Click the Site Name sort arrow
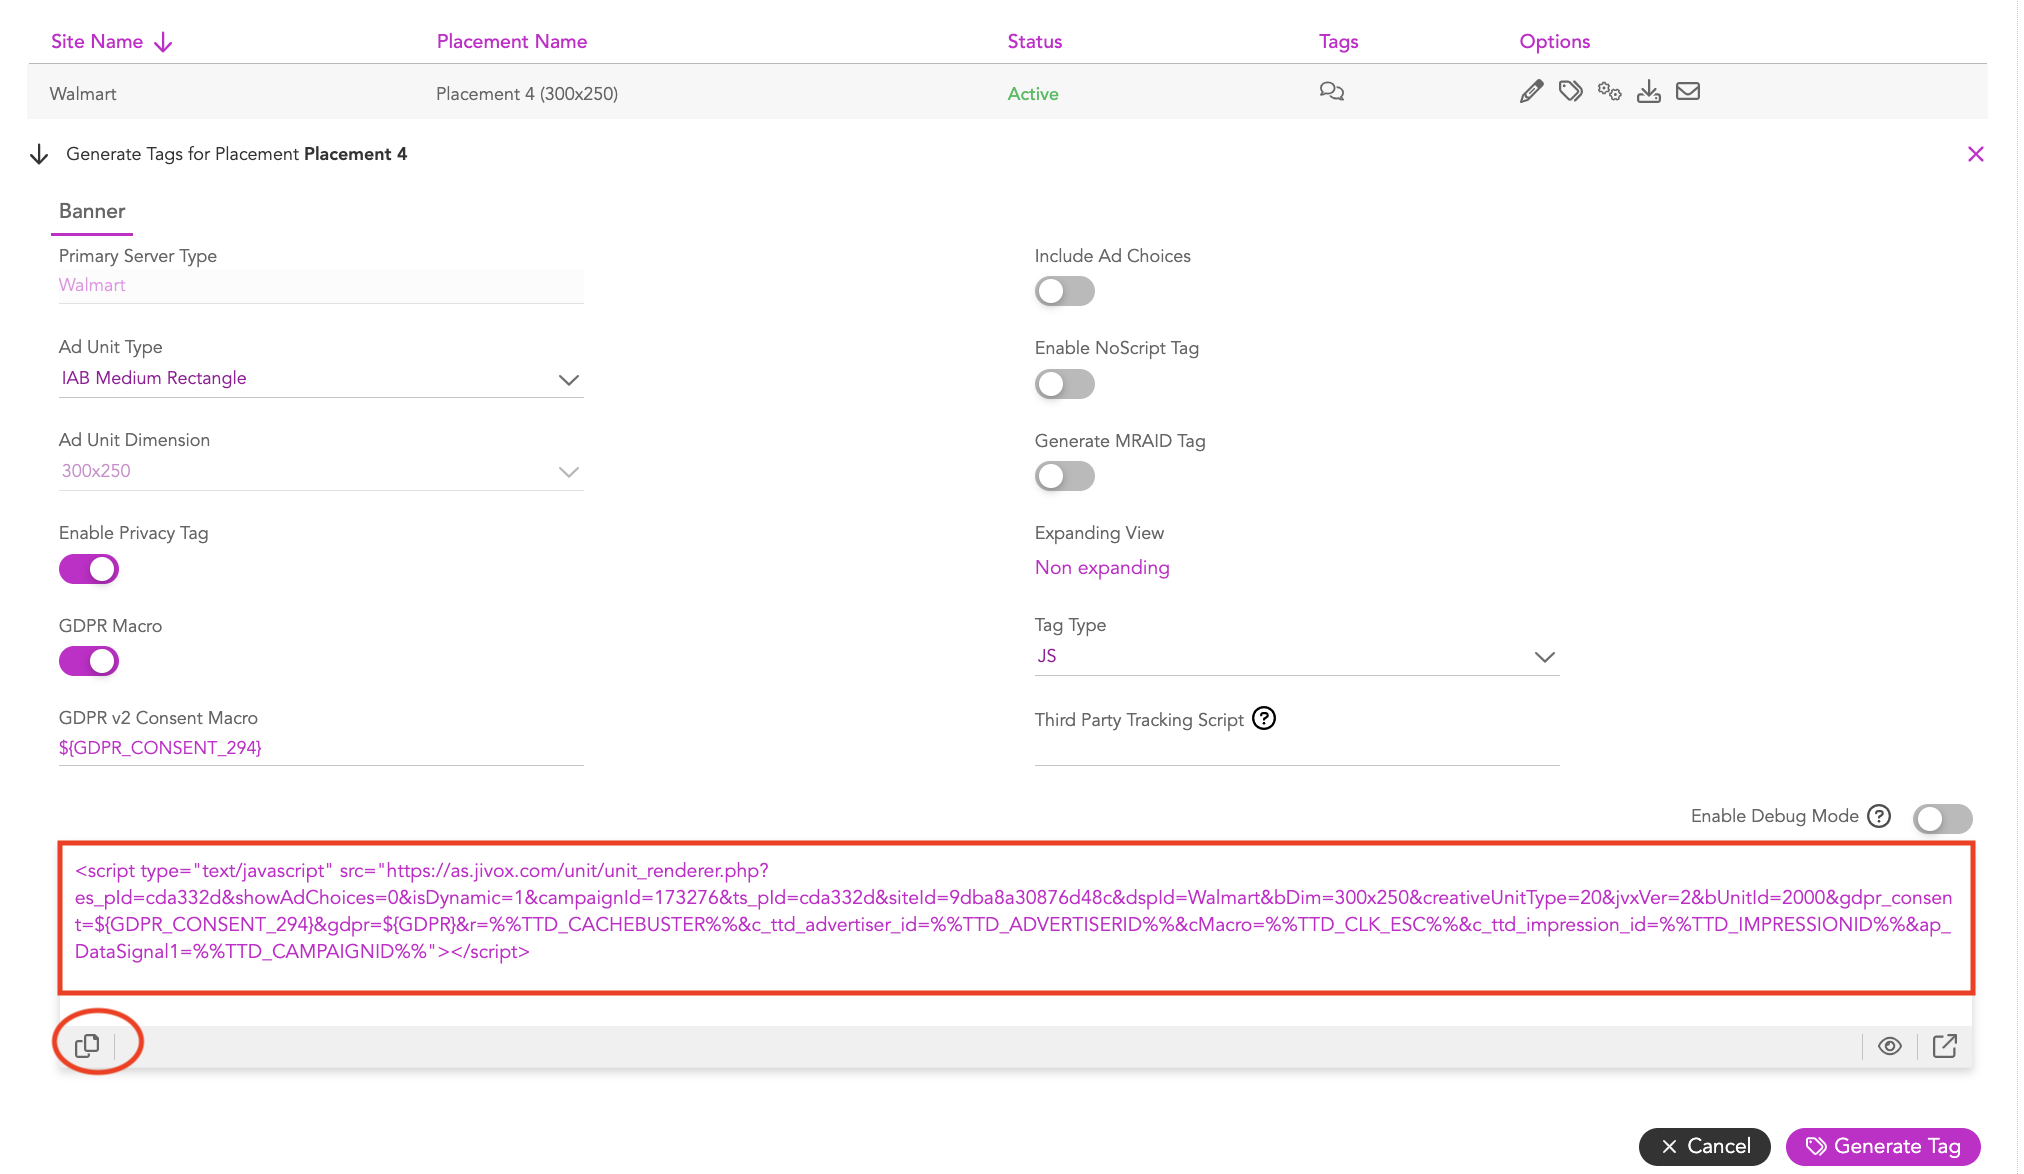 (164, 42)
